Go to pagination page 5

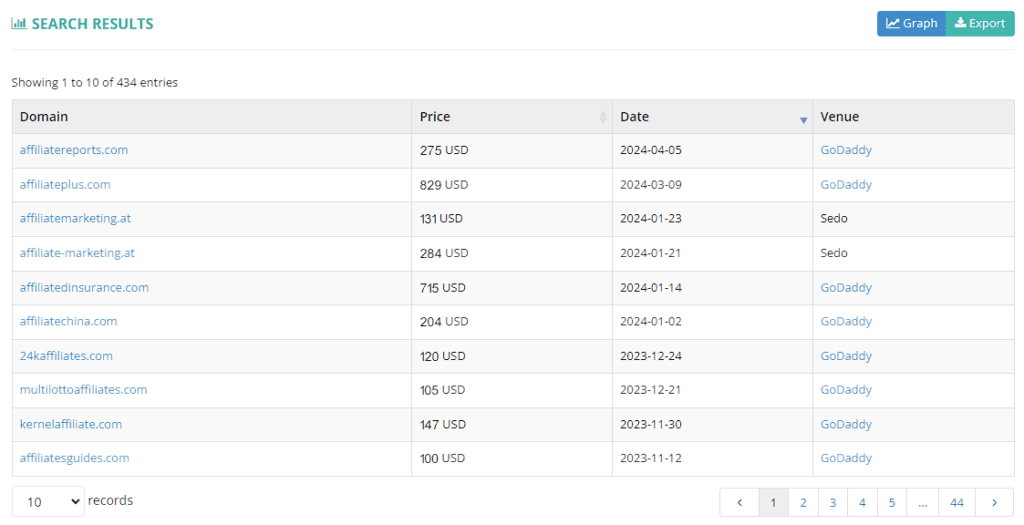(x=892, y=503)
